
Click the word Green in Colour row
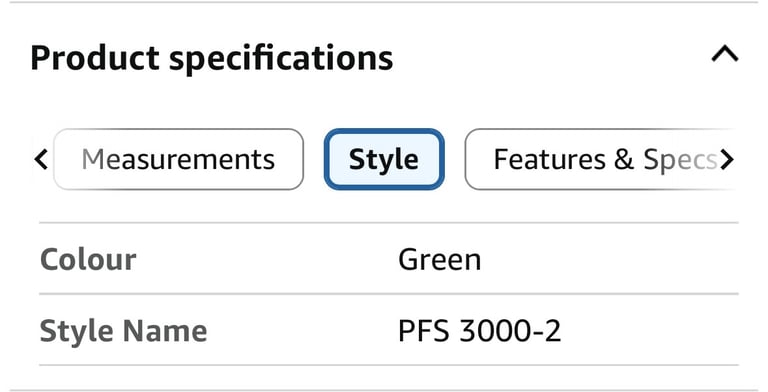(x=439, y=259)
